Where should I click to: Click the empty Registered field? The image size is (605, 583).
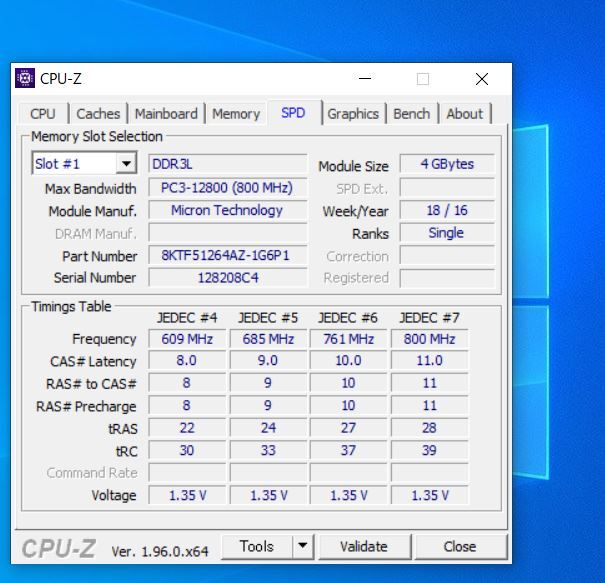coord(447,278)
